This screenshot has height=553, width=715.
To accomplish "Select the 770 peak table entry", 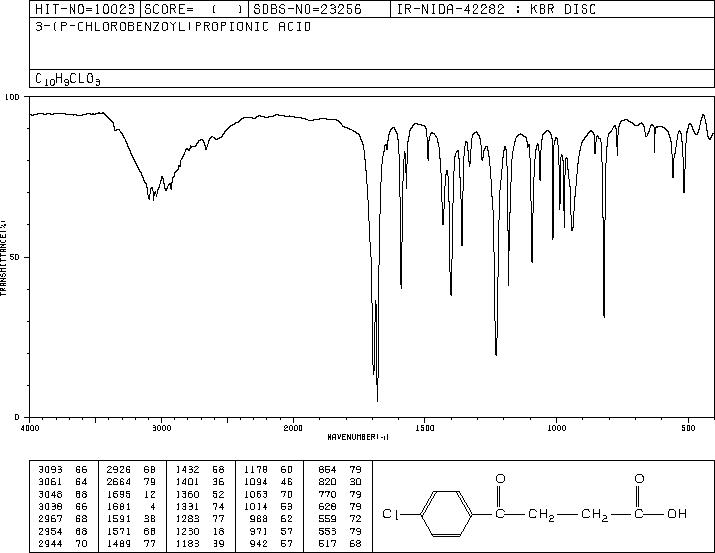I will click(340, 494).
